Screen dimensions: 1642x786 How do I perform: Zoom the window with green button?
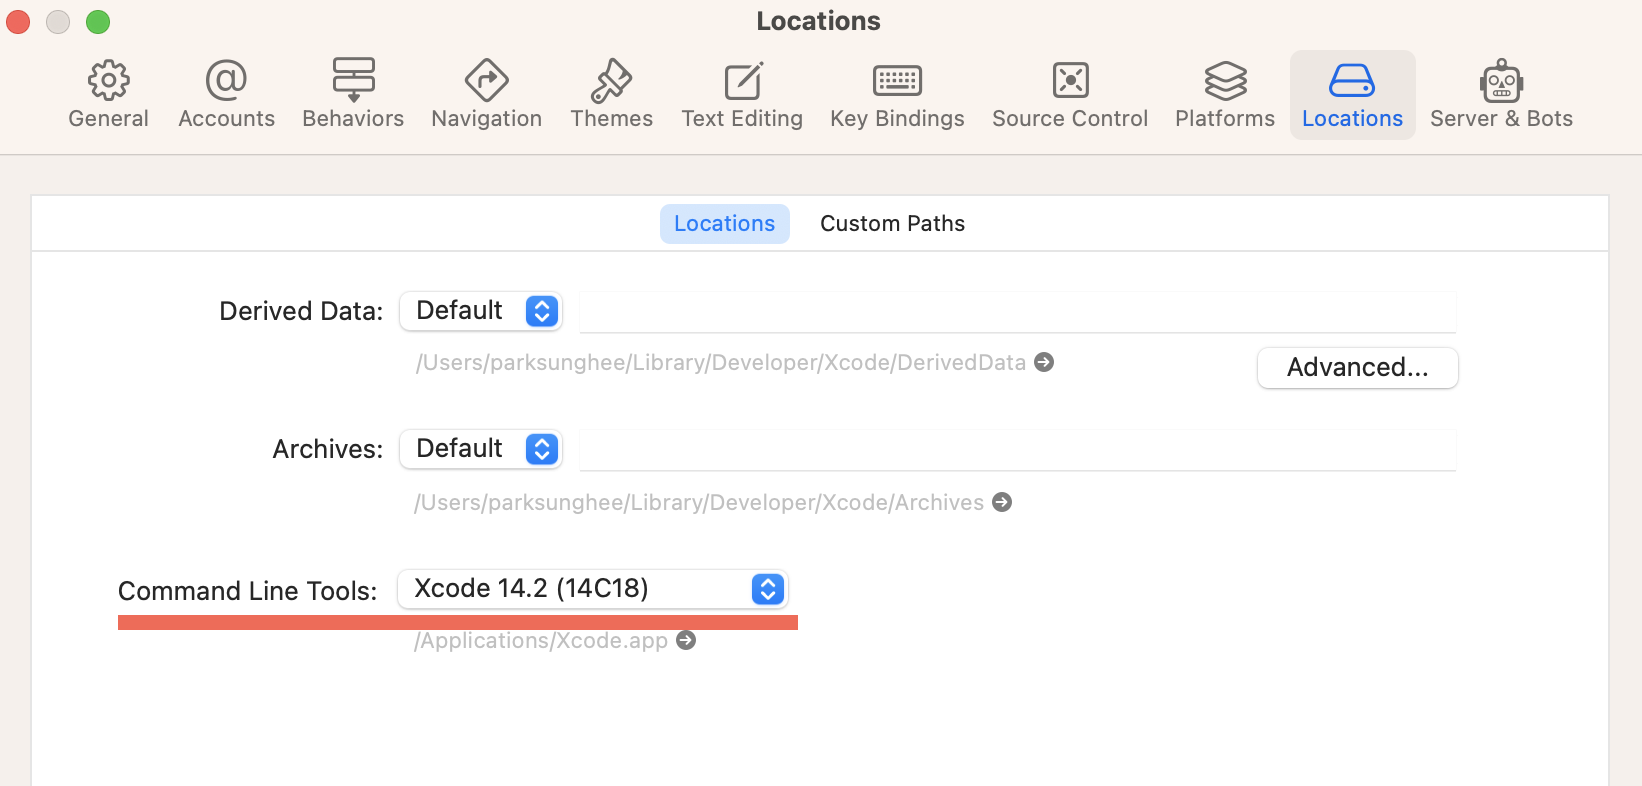pos(98,22)
